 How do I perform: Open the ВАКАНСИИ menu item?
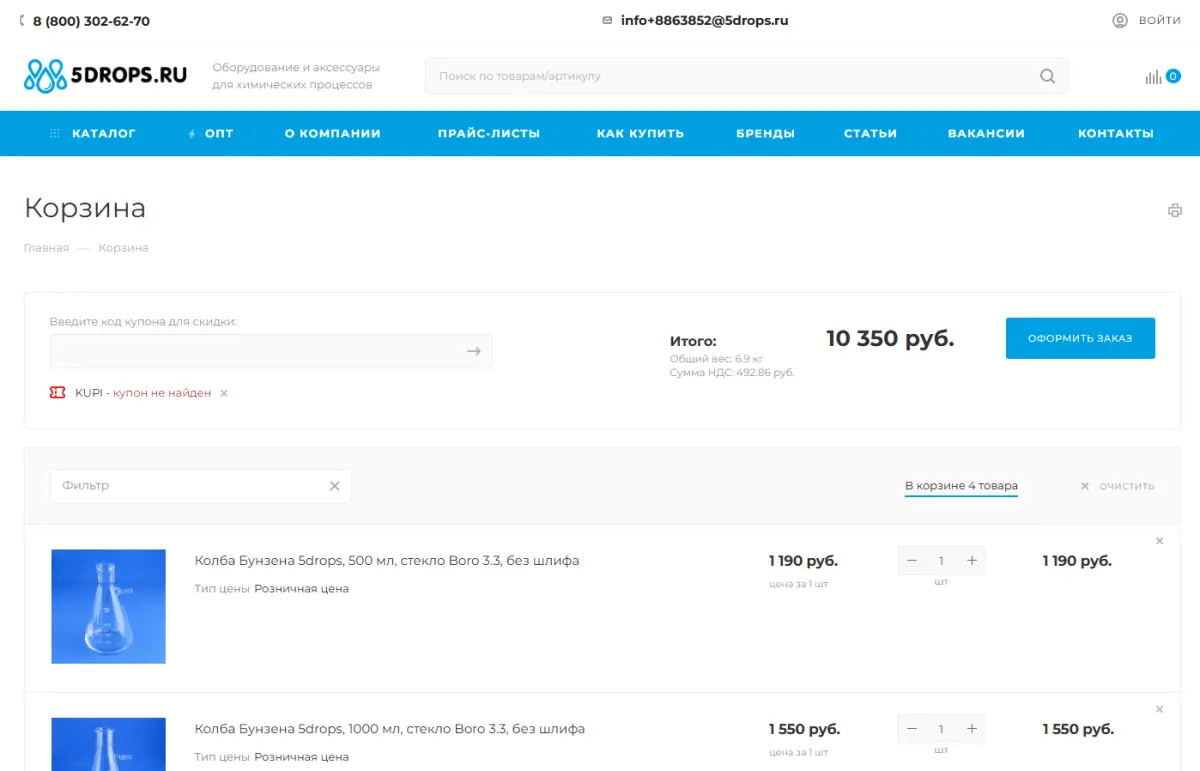pyautogui.click(x=986, y=133)
